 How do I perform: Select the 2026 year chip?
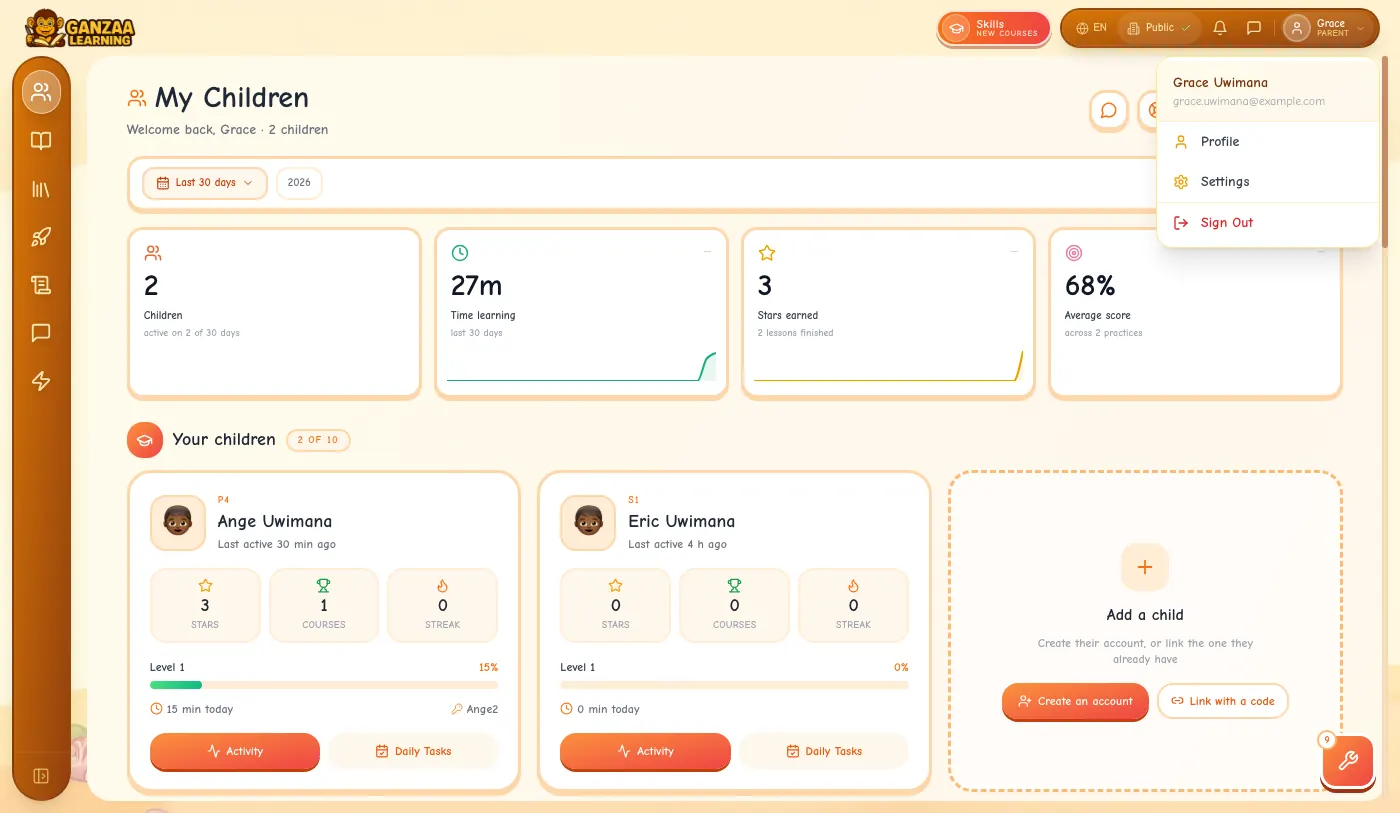[x=299, y=183]
